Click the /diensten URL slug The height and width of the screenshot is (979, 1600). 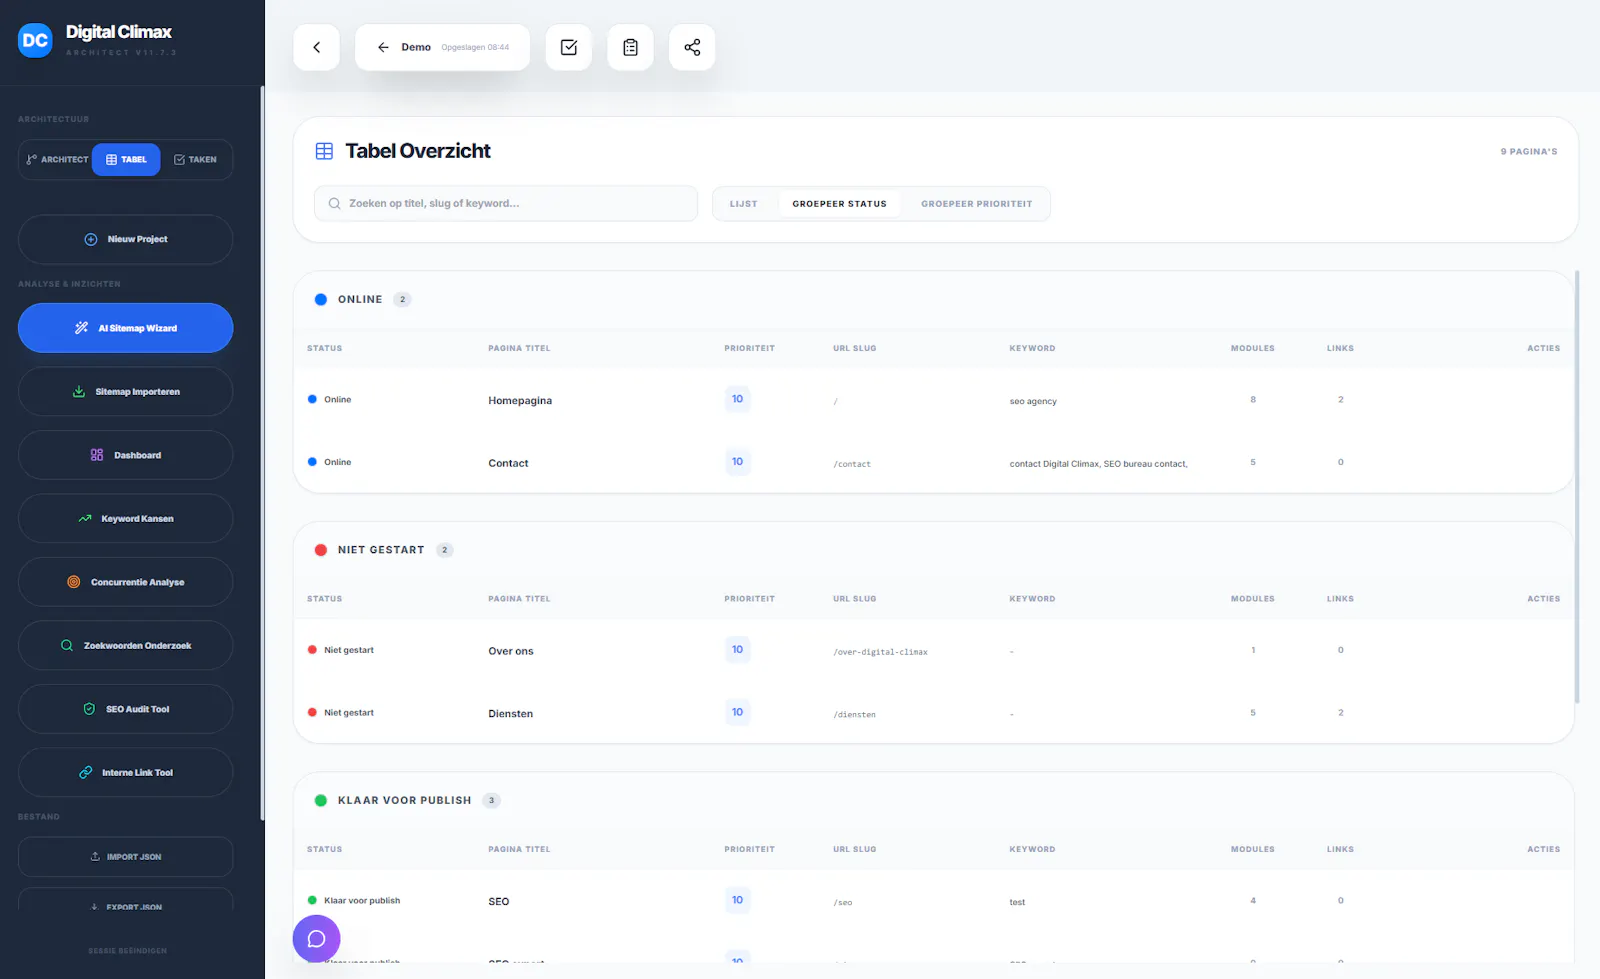pos(855,715)
